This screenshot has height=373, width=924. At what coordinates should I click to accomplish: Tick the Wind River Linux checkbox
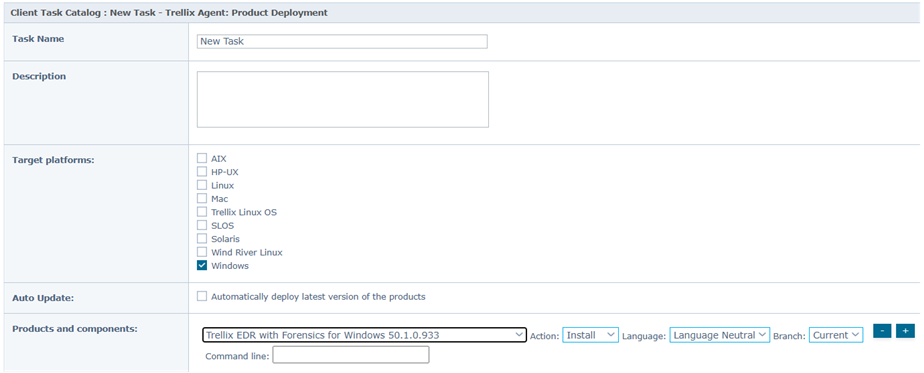click(x=202, y=252)
